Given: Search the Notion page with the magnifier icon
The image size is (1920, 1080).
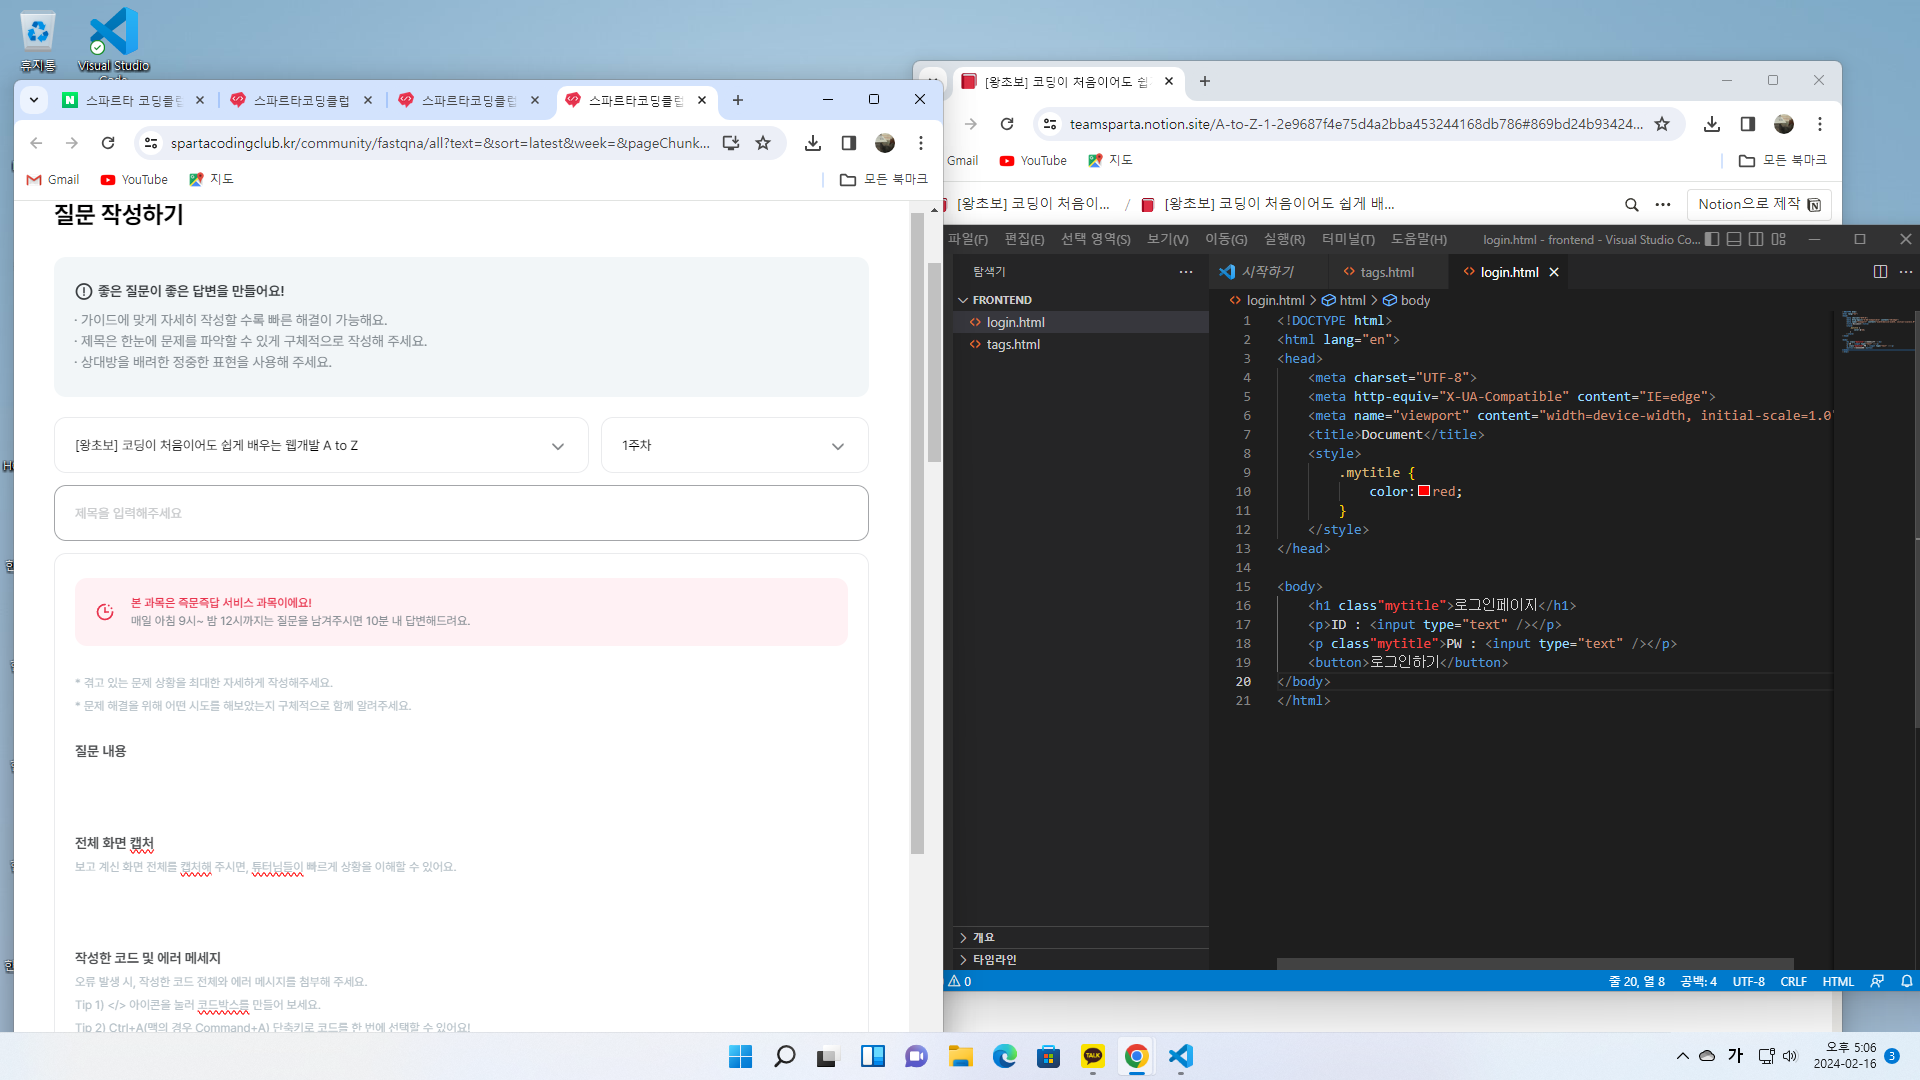Looking at the screenshot, I should pos(1632,204).
